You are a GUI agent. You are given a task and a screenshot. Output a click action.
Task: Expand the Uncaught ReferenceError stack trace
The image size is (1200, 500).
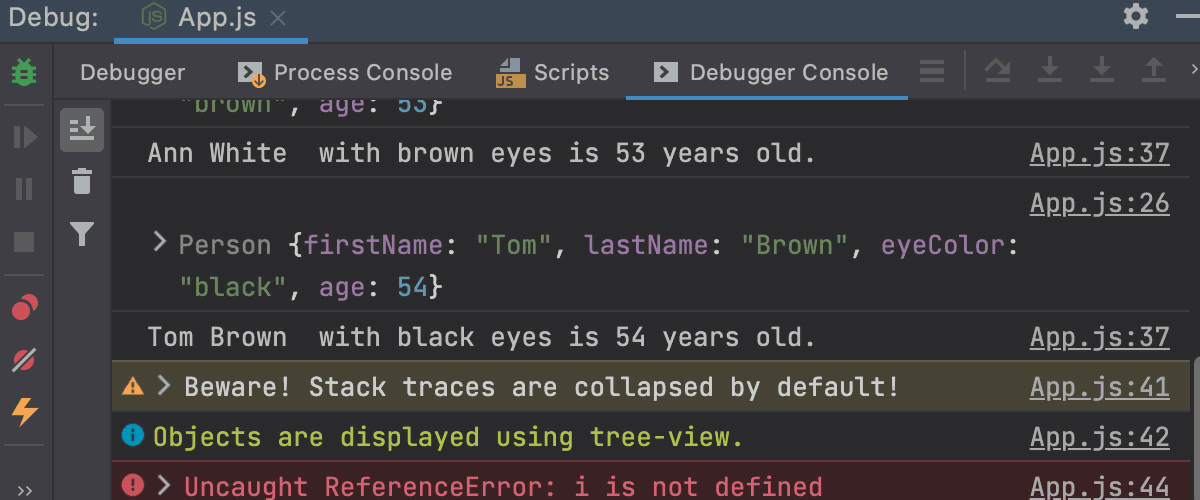point(165,485)
